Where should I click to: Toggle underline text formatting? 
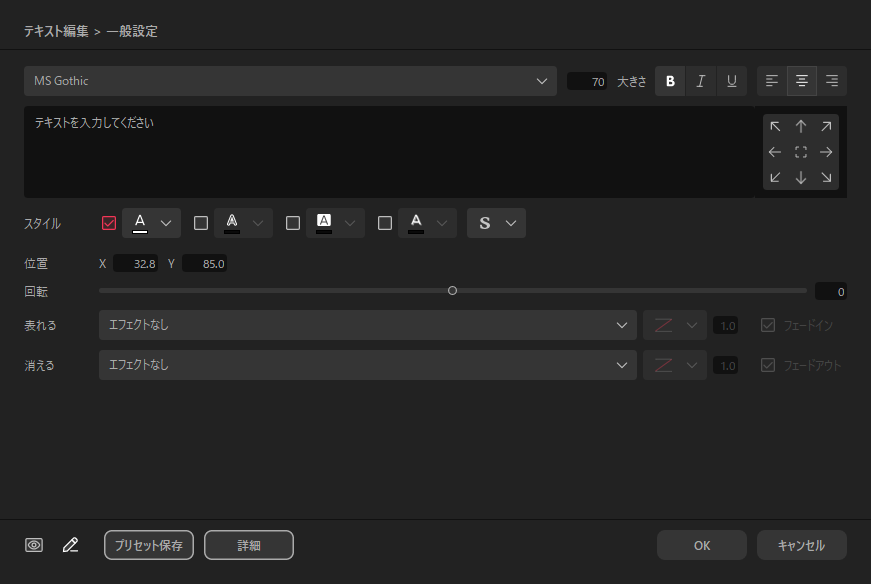(732, 82)
